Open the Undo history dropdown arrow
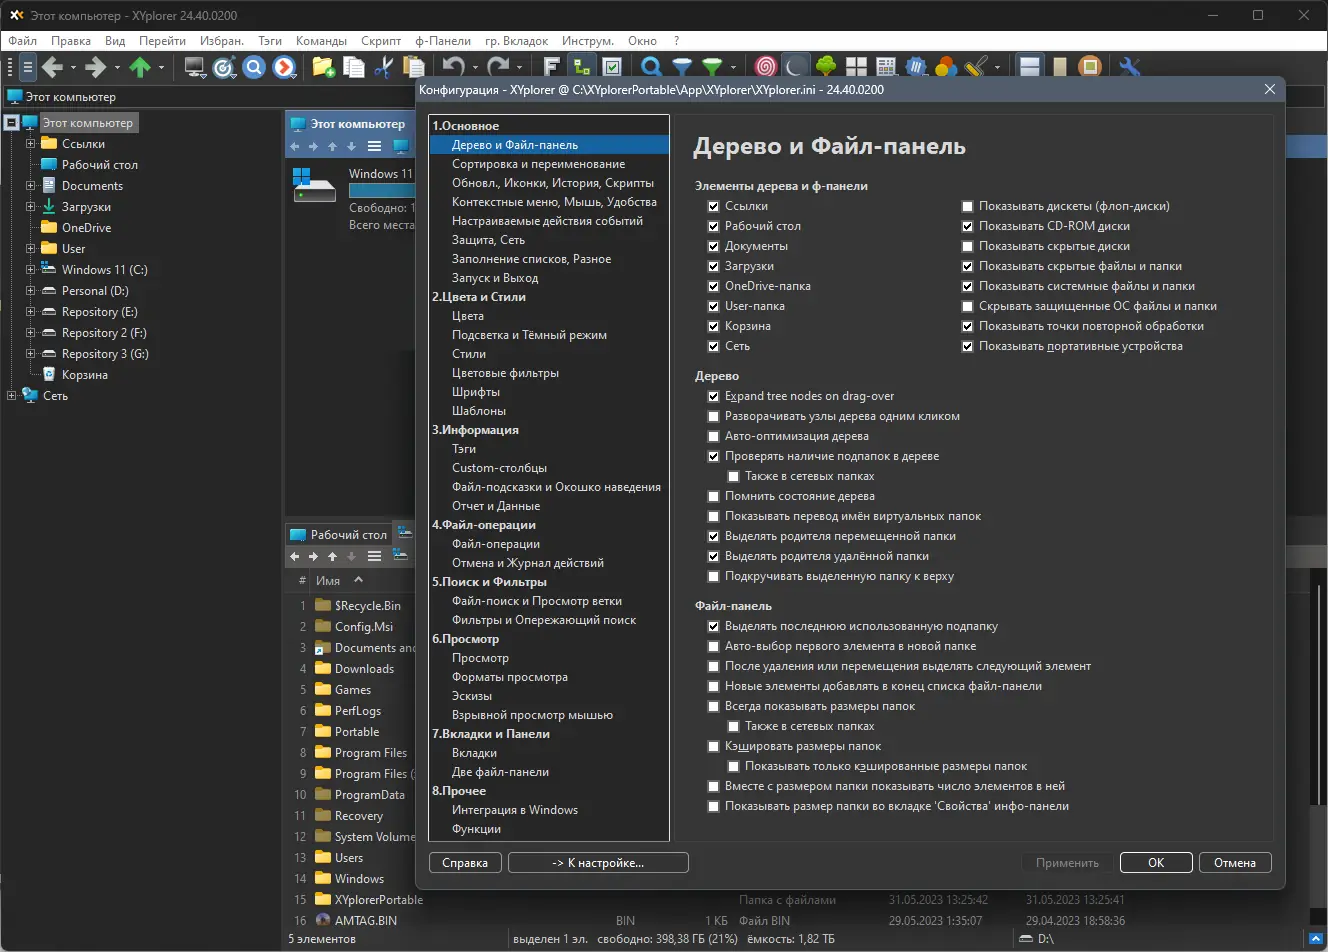 pyautogui.click(x=474, y=68)
